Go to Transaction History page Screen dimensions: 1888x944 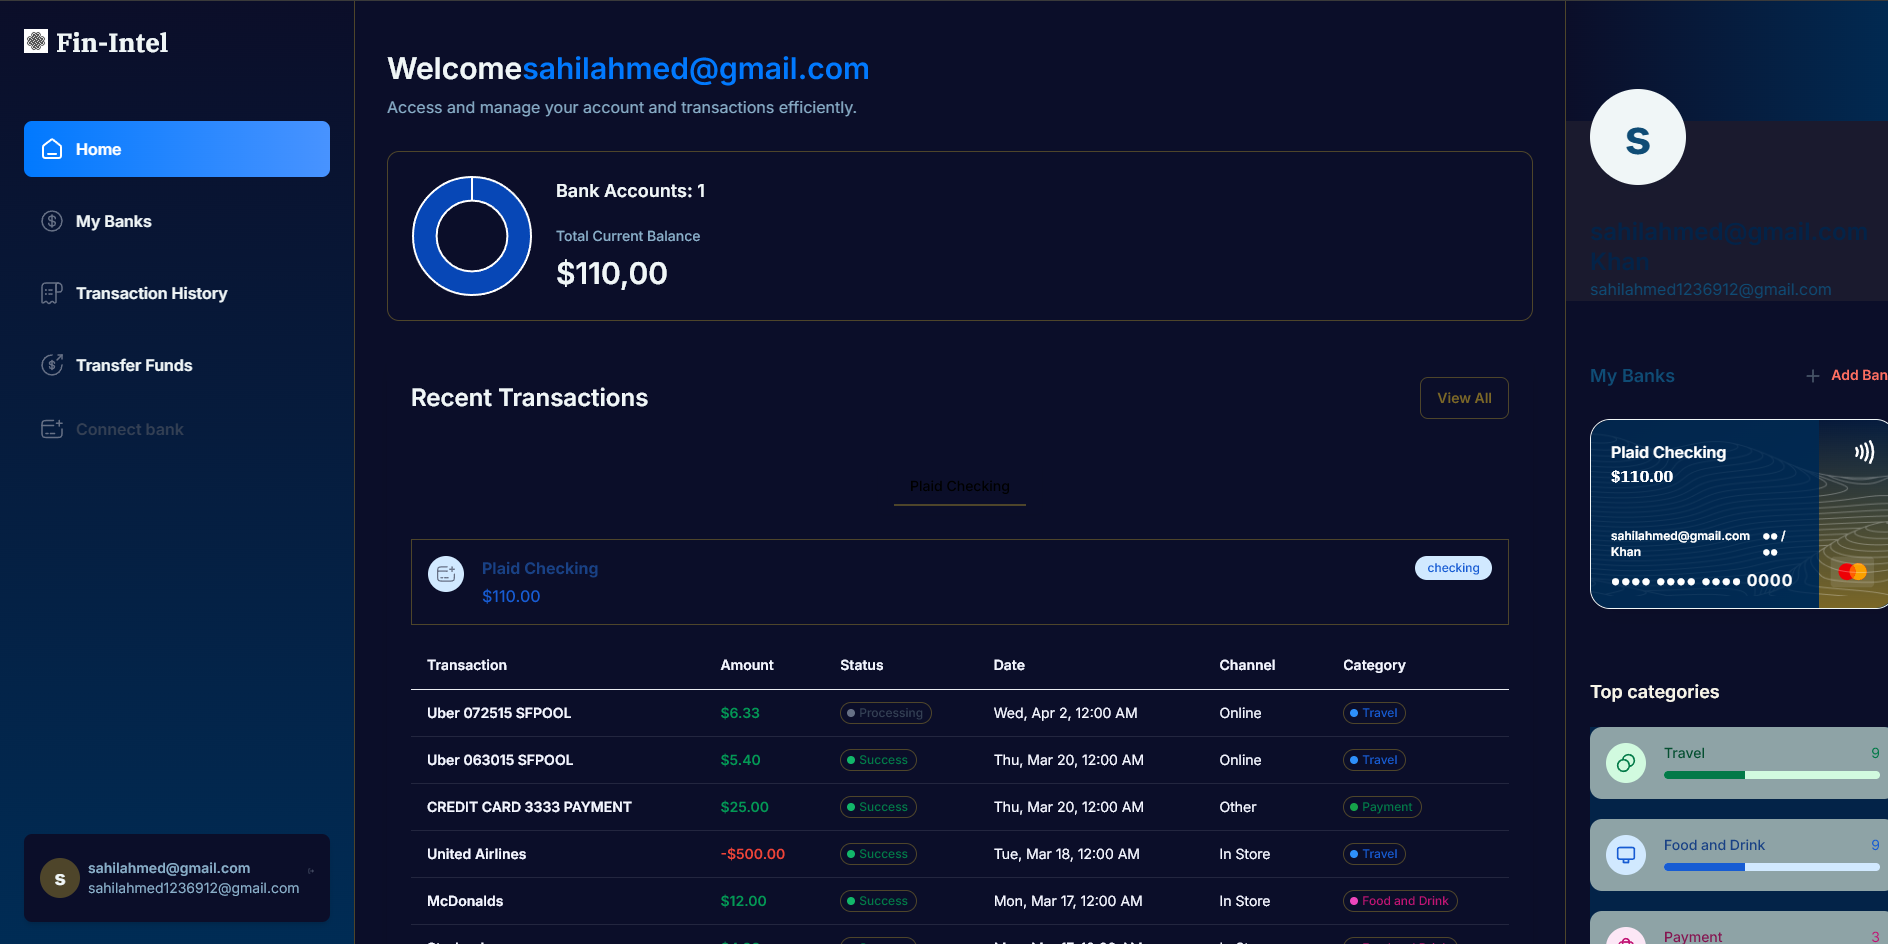point(177,293)
